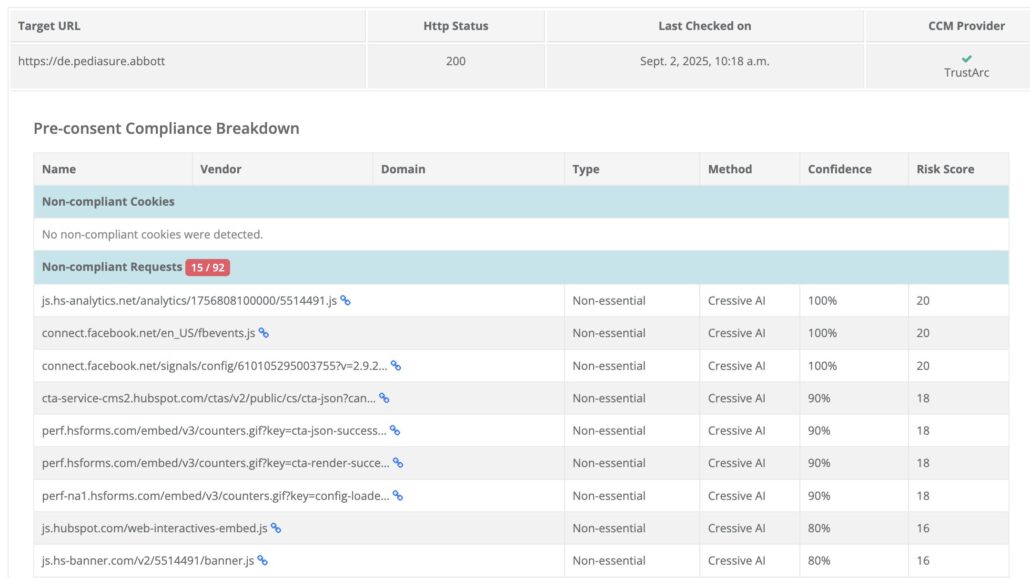Screen dimensions: 1030x578
Task: Click the green TrustArc checkmark icon
Action: tap(966, 59)
